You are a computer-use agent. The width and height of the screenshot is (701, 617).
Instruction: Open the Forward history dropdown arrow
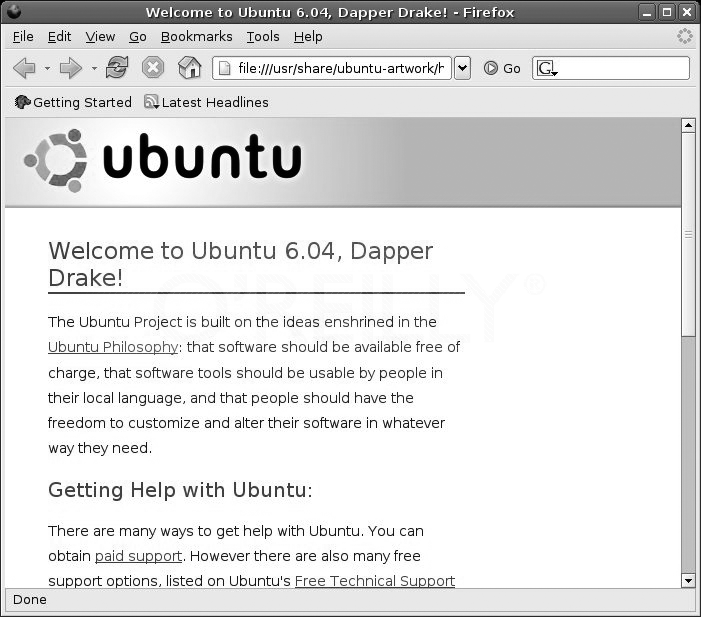[94, 68]
